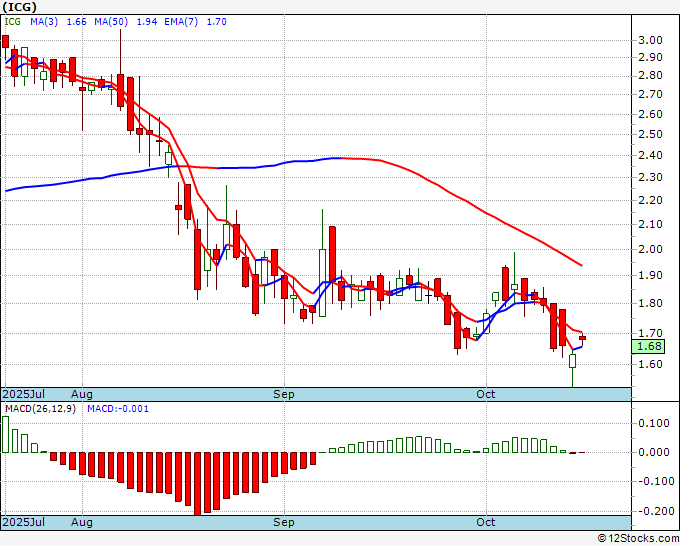Click the 2.00 price axis label

click(651, 249)
